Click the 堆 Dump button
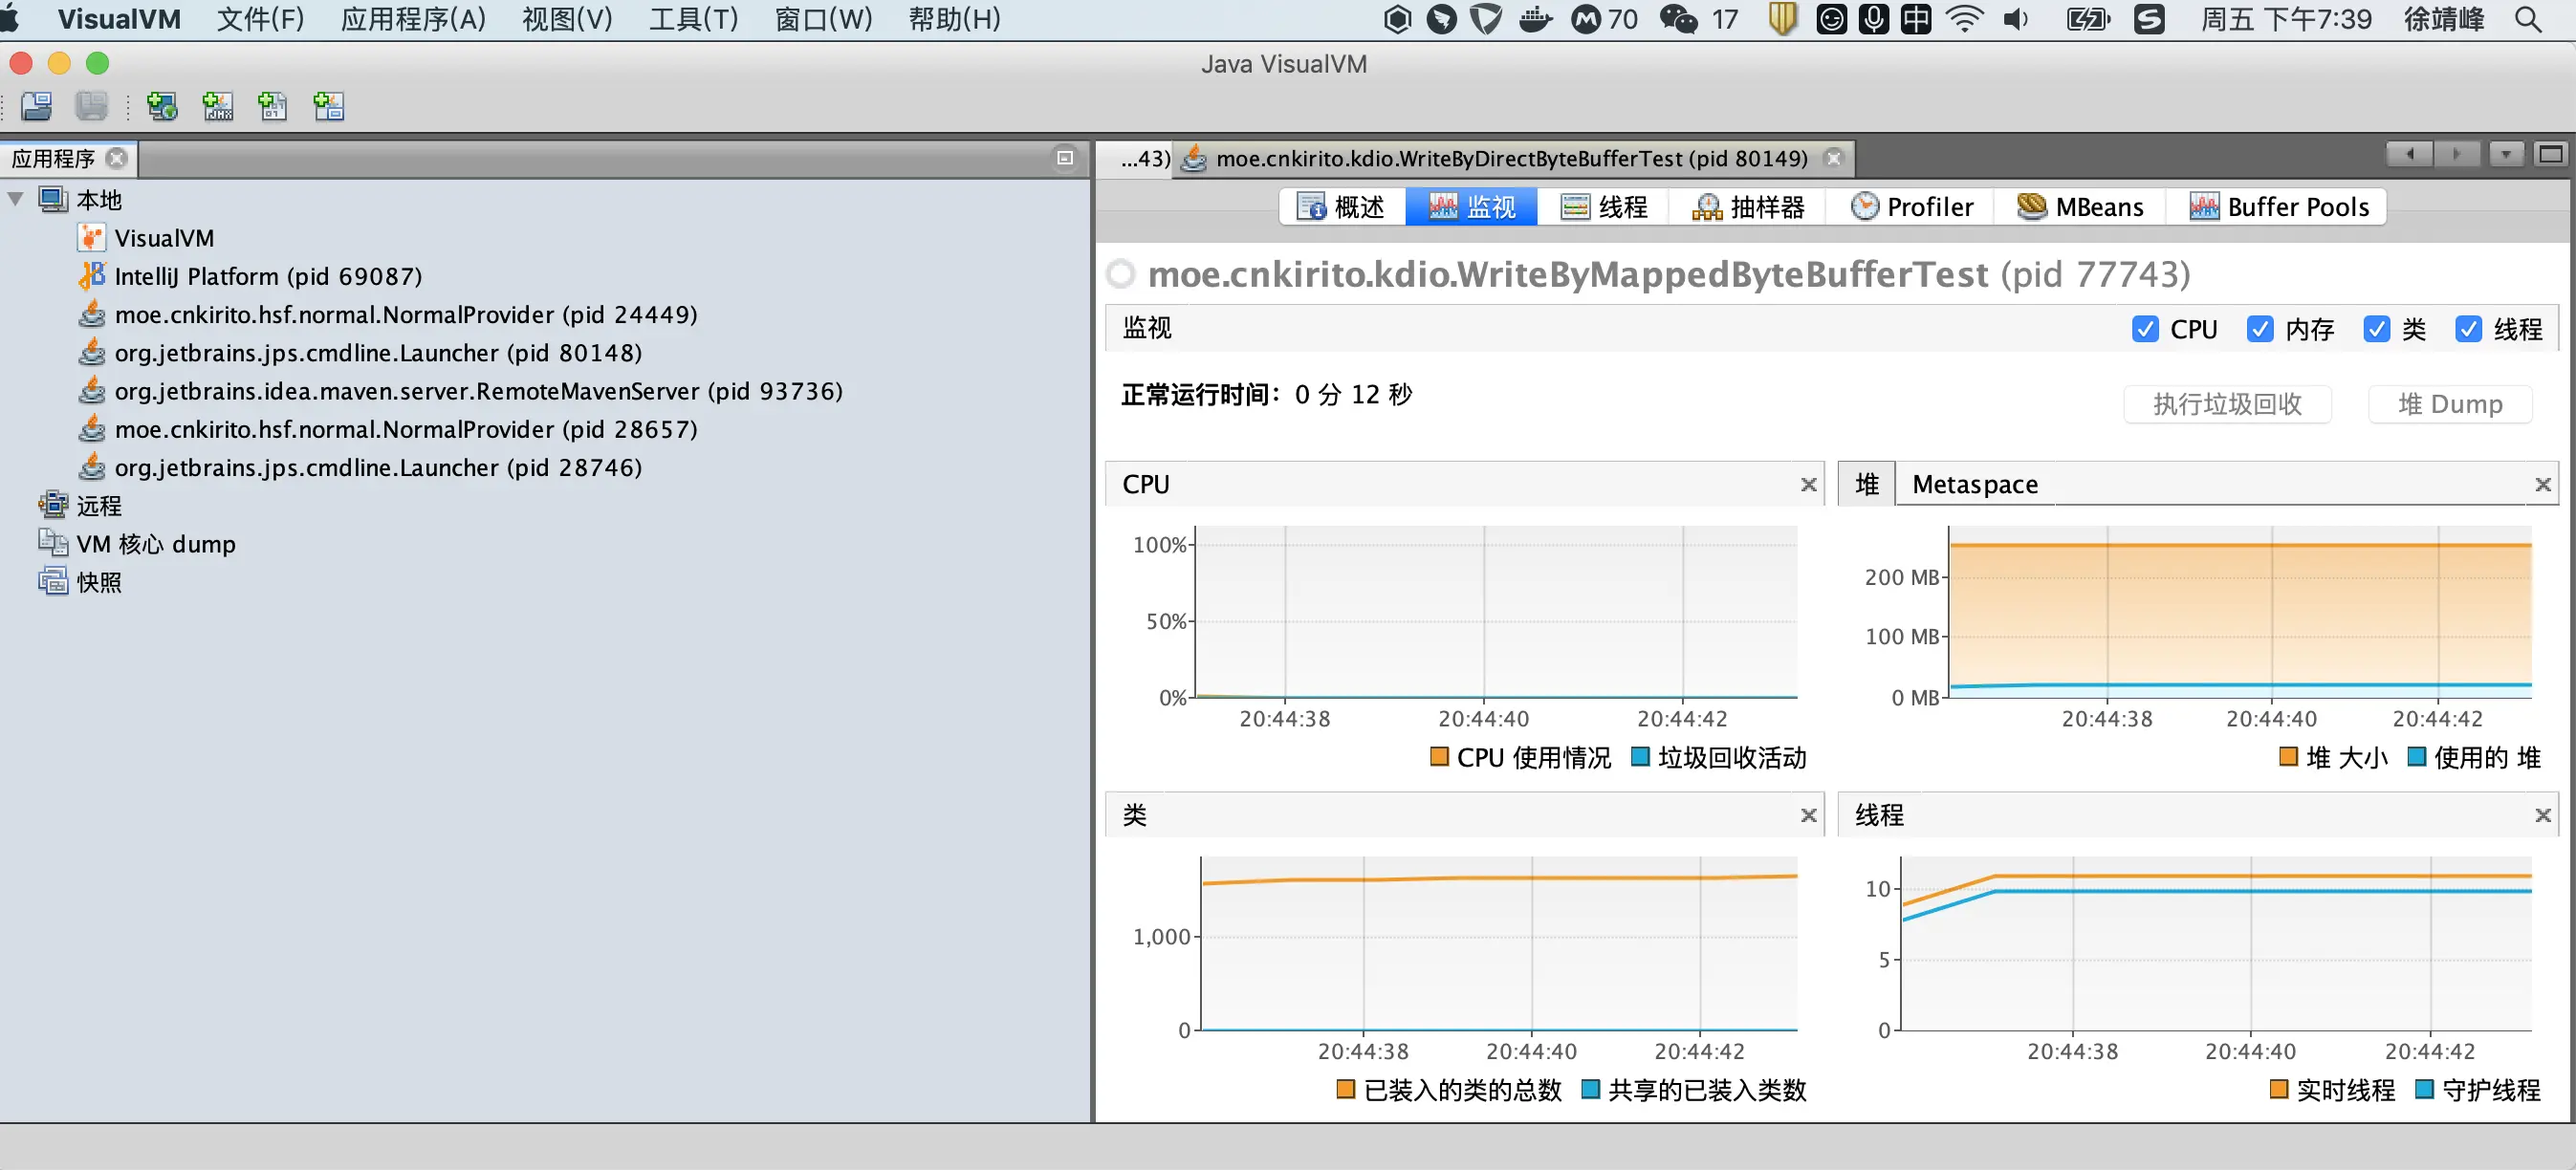2576x1170 pixels. click(2448, 403)
